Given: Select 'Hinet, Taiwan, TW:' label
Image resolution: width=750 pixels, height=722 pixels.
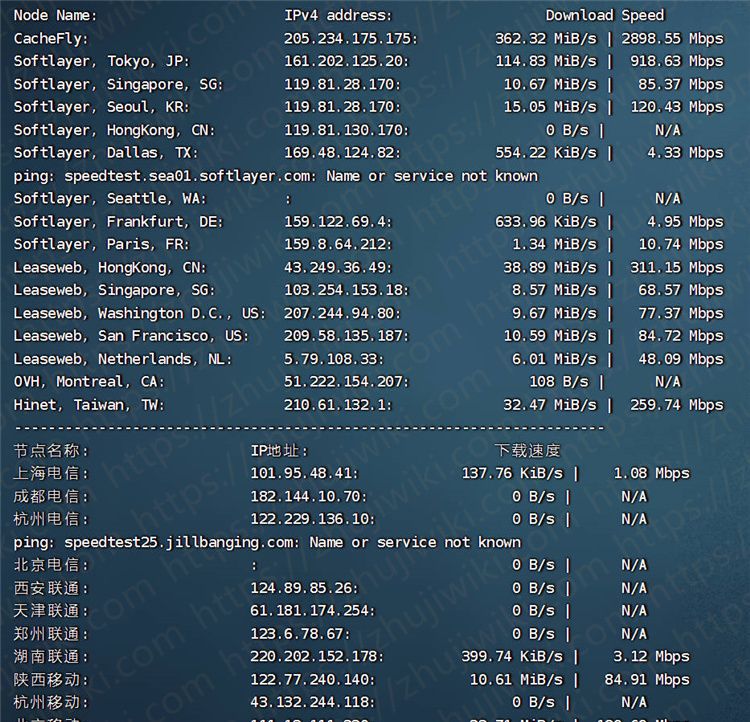Looking at the screenshot, I should coord(89,405).
